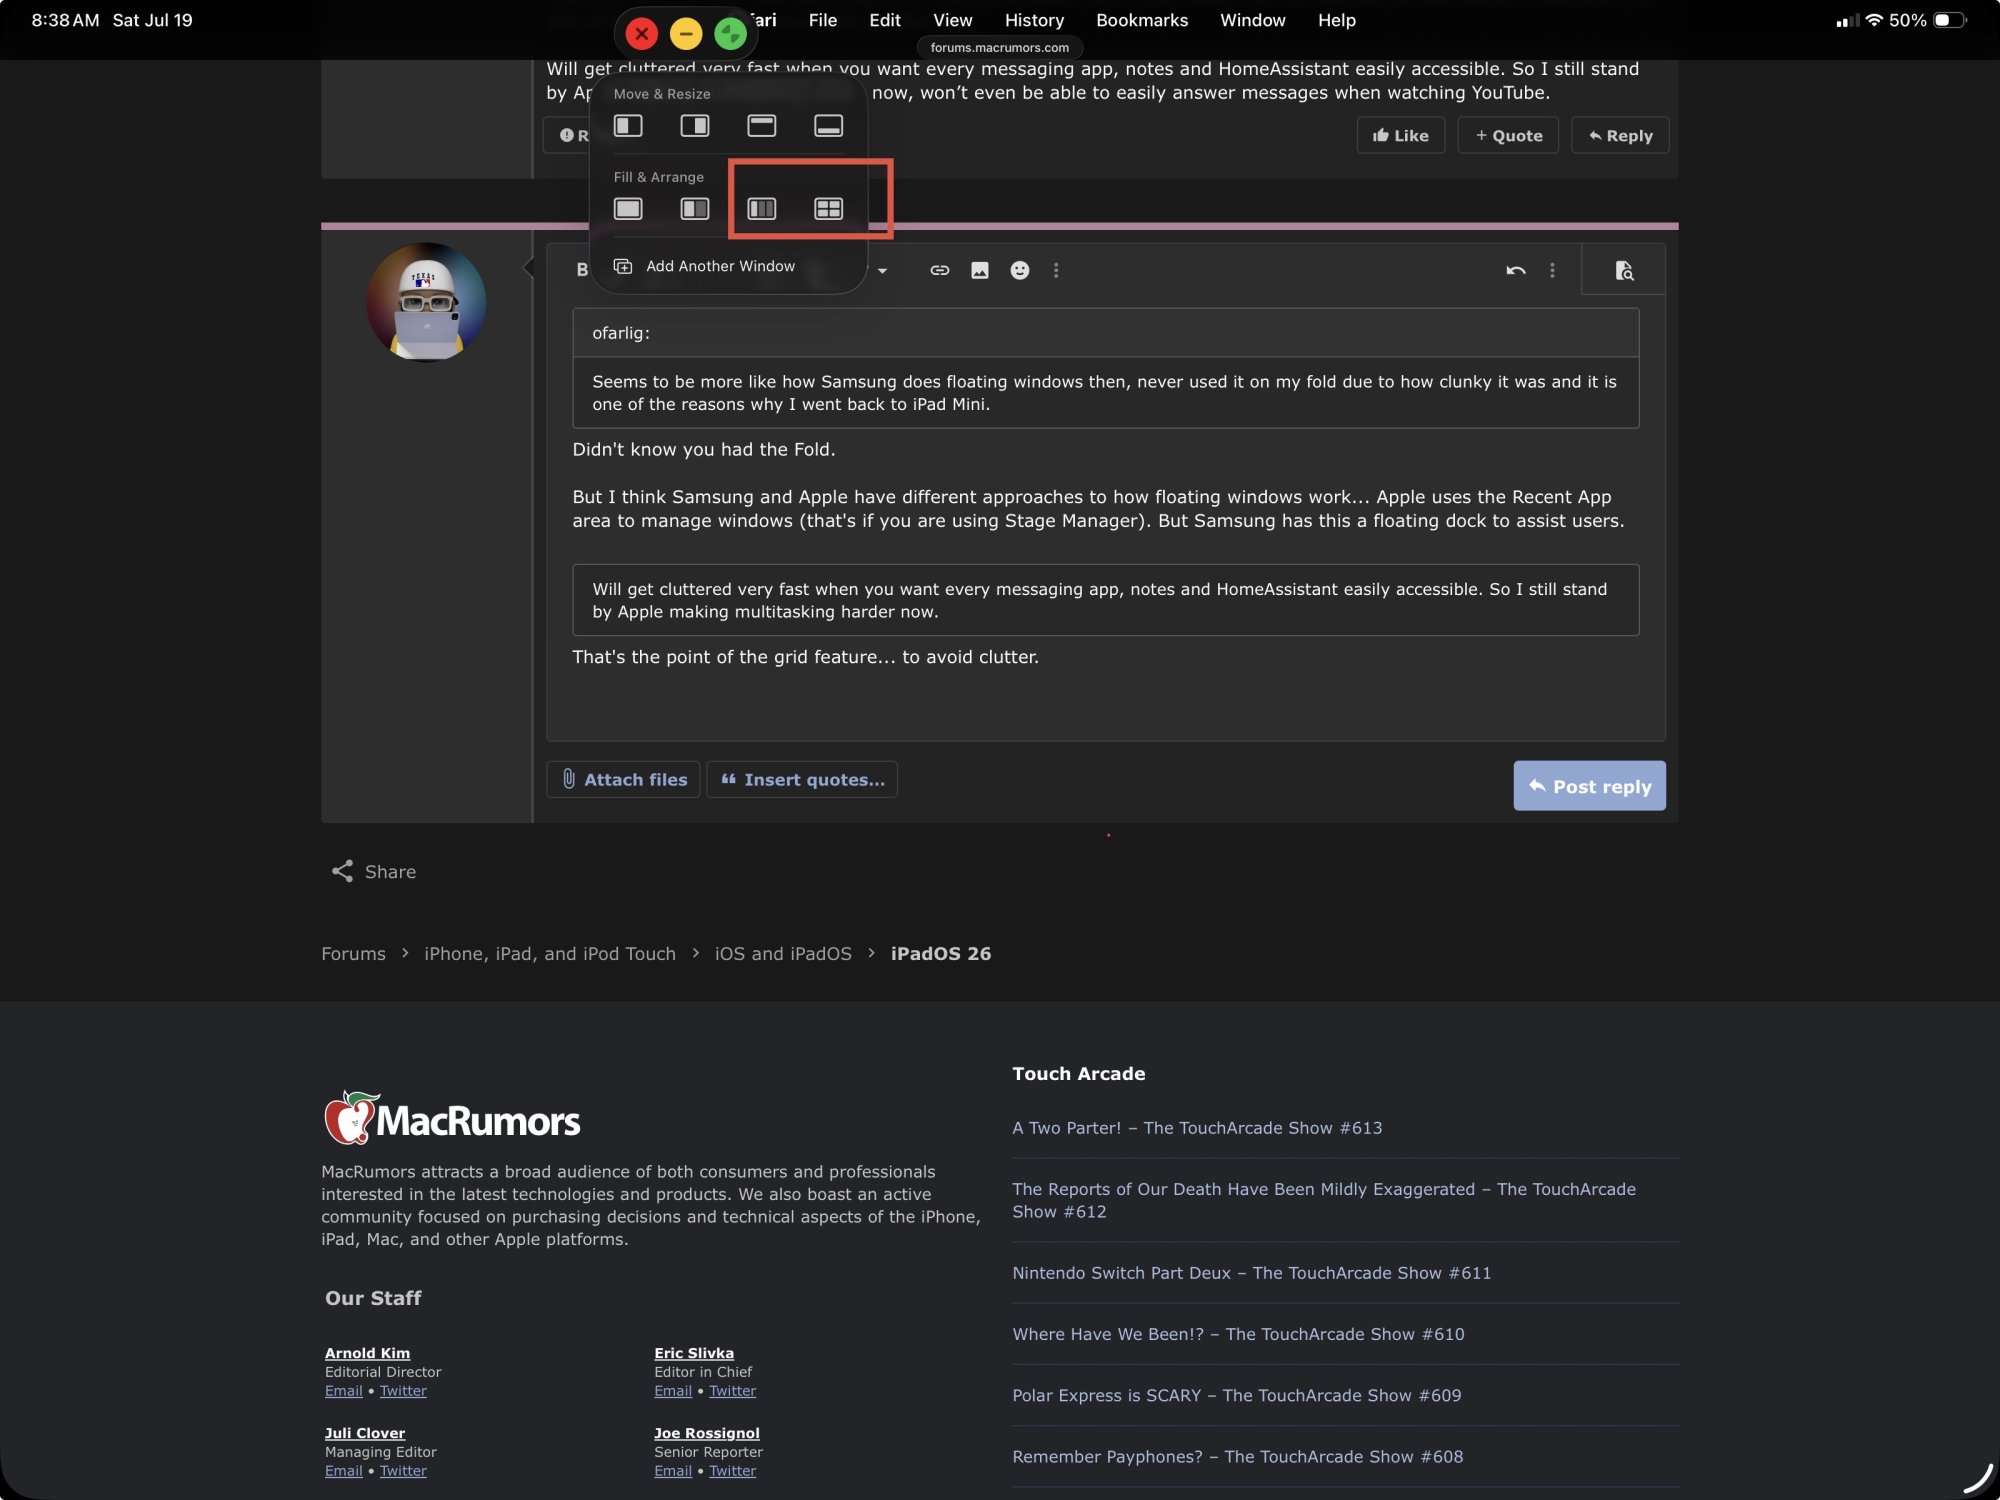This screenshot has width=2000, height=1500.
Task: Open Eric Slivka staff profile
Action: pos(694,1353)
